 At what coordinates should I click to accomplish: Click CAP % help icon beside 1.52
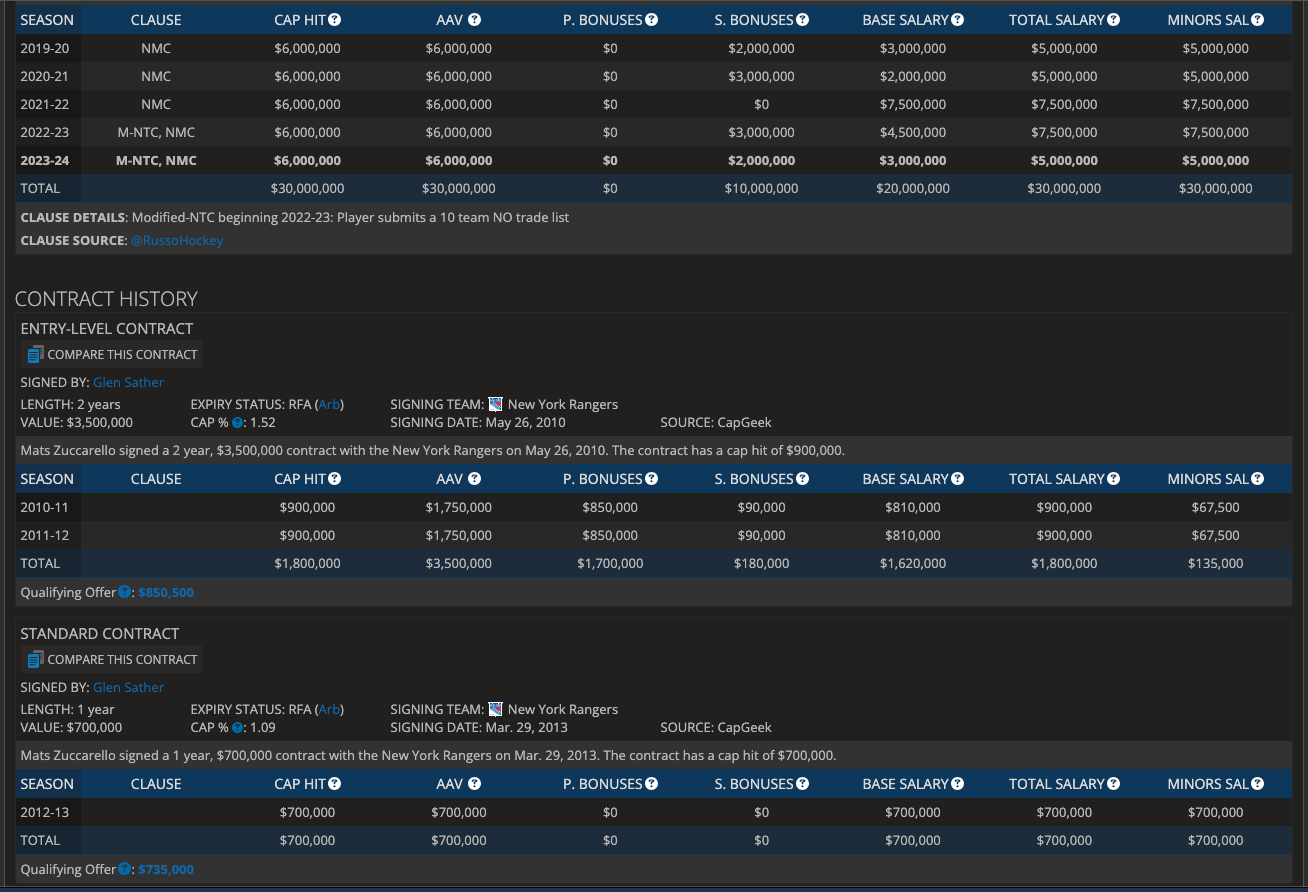237,423
